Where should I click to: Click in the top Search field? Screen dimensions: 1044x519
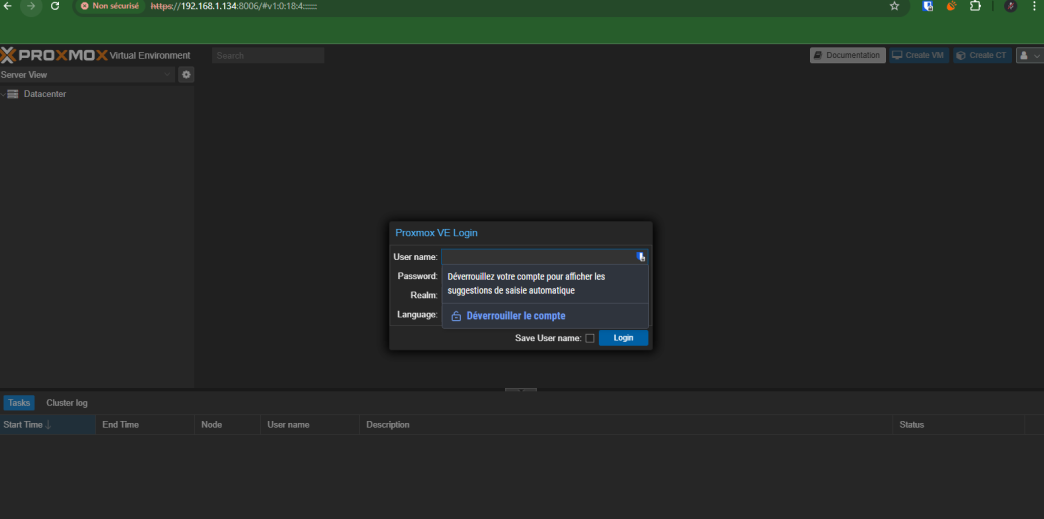point(268,56)
